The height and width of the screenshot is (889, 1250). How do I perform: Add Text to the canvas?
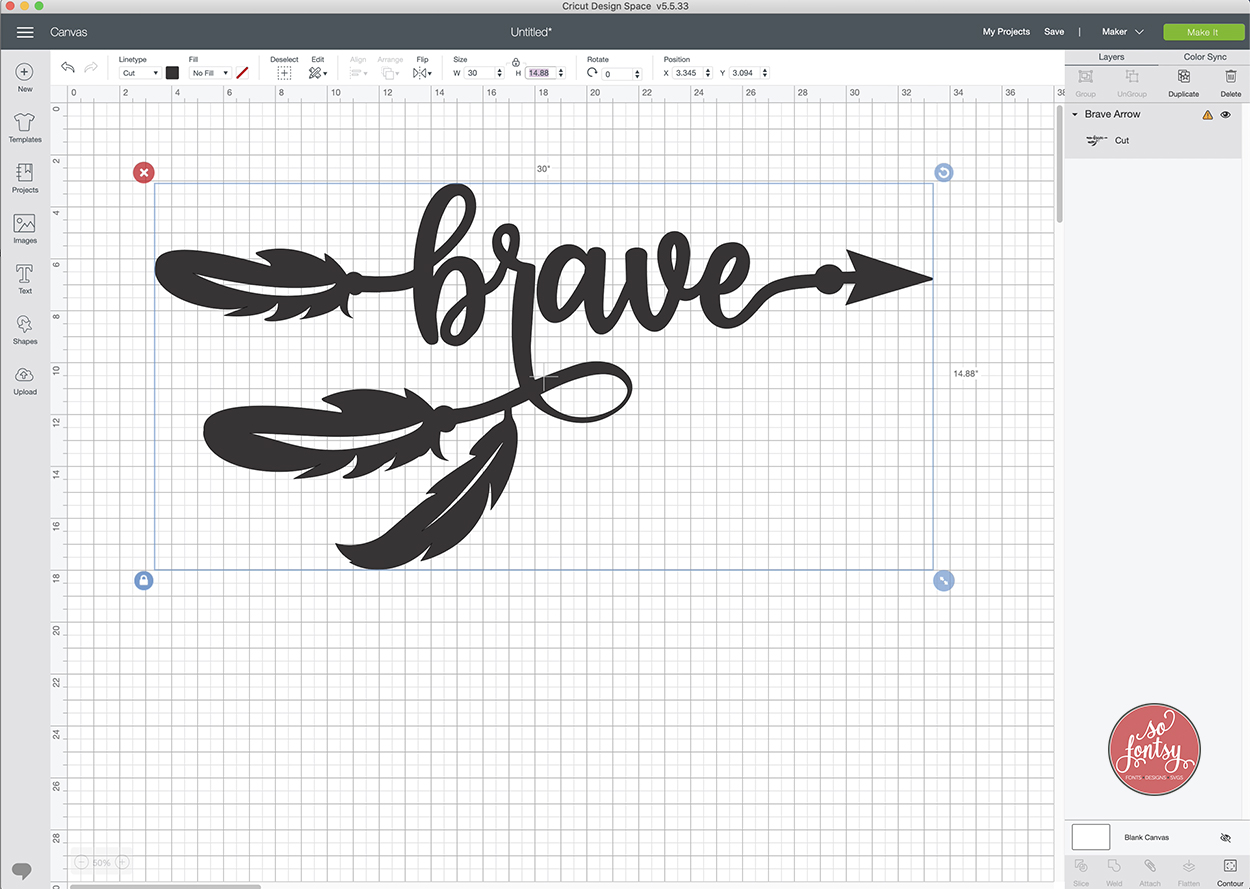[x=25, y=279]
